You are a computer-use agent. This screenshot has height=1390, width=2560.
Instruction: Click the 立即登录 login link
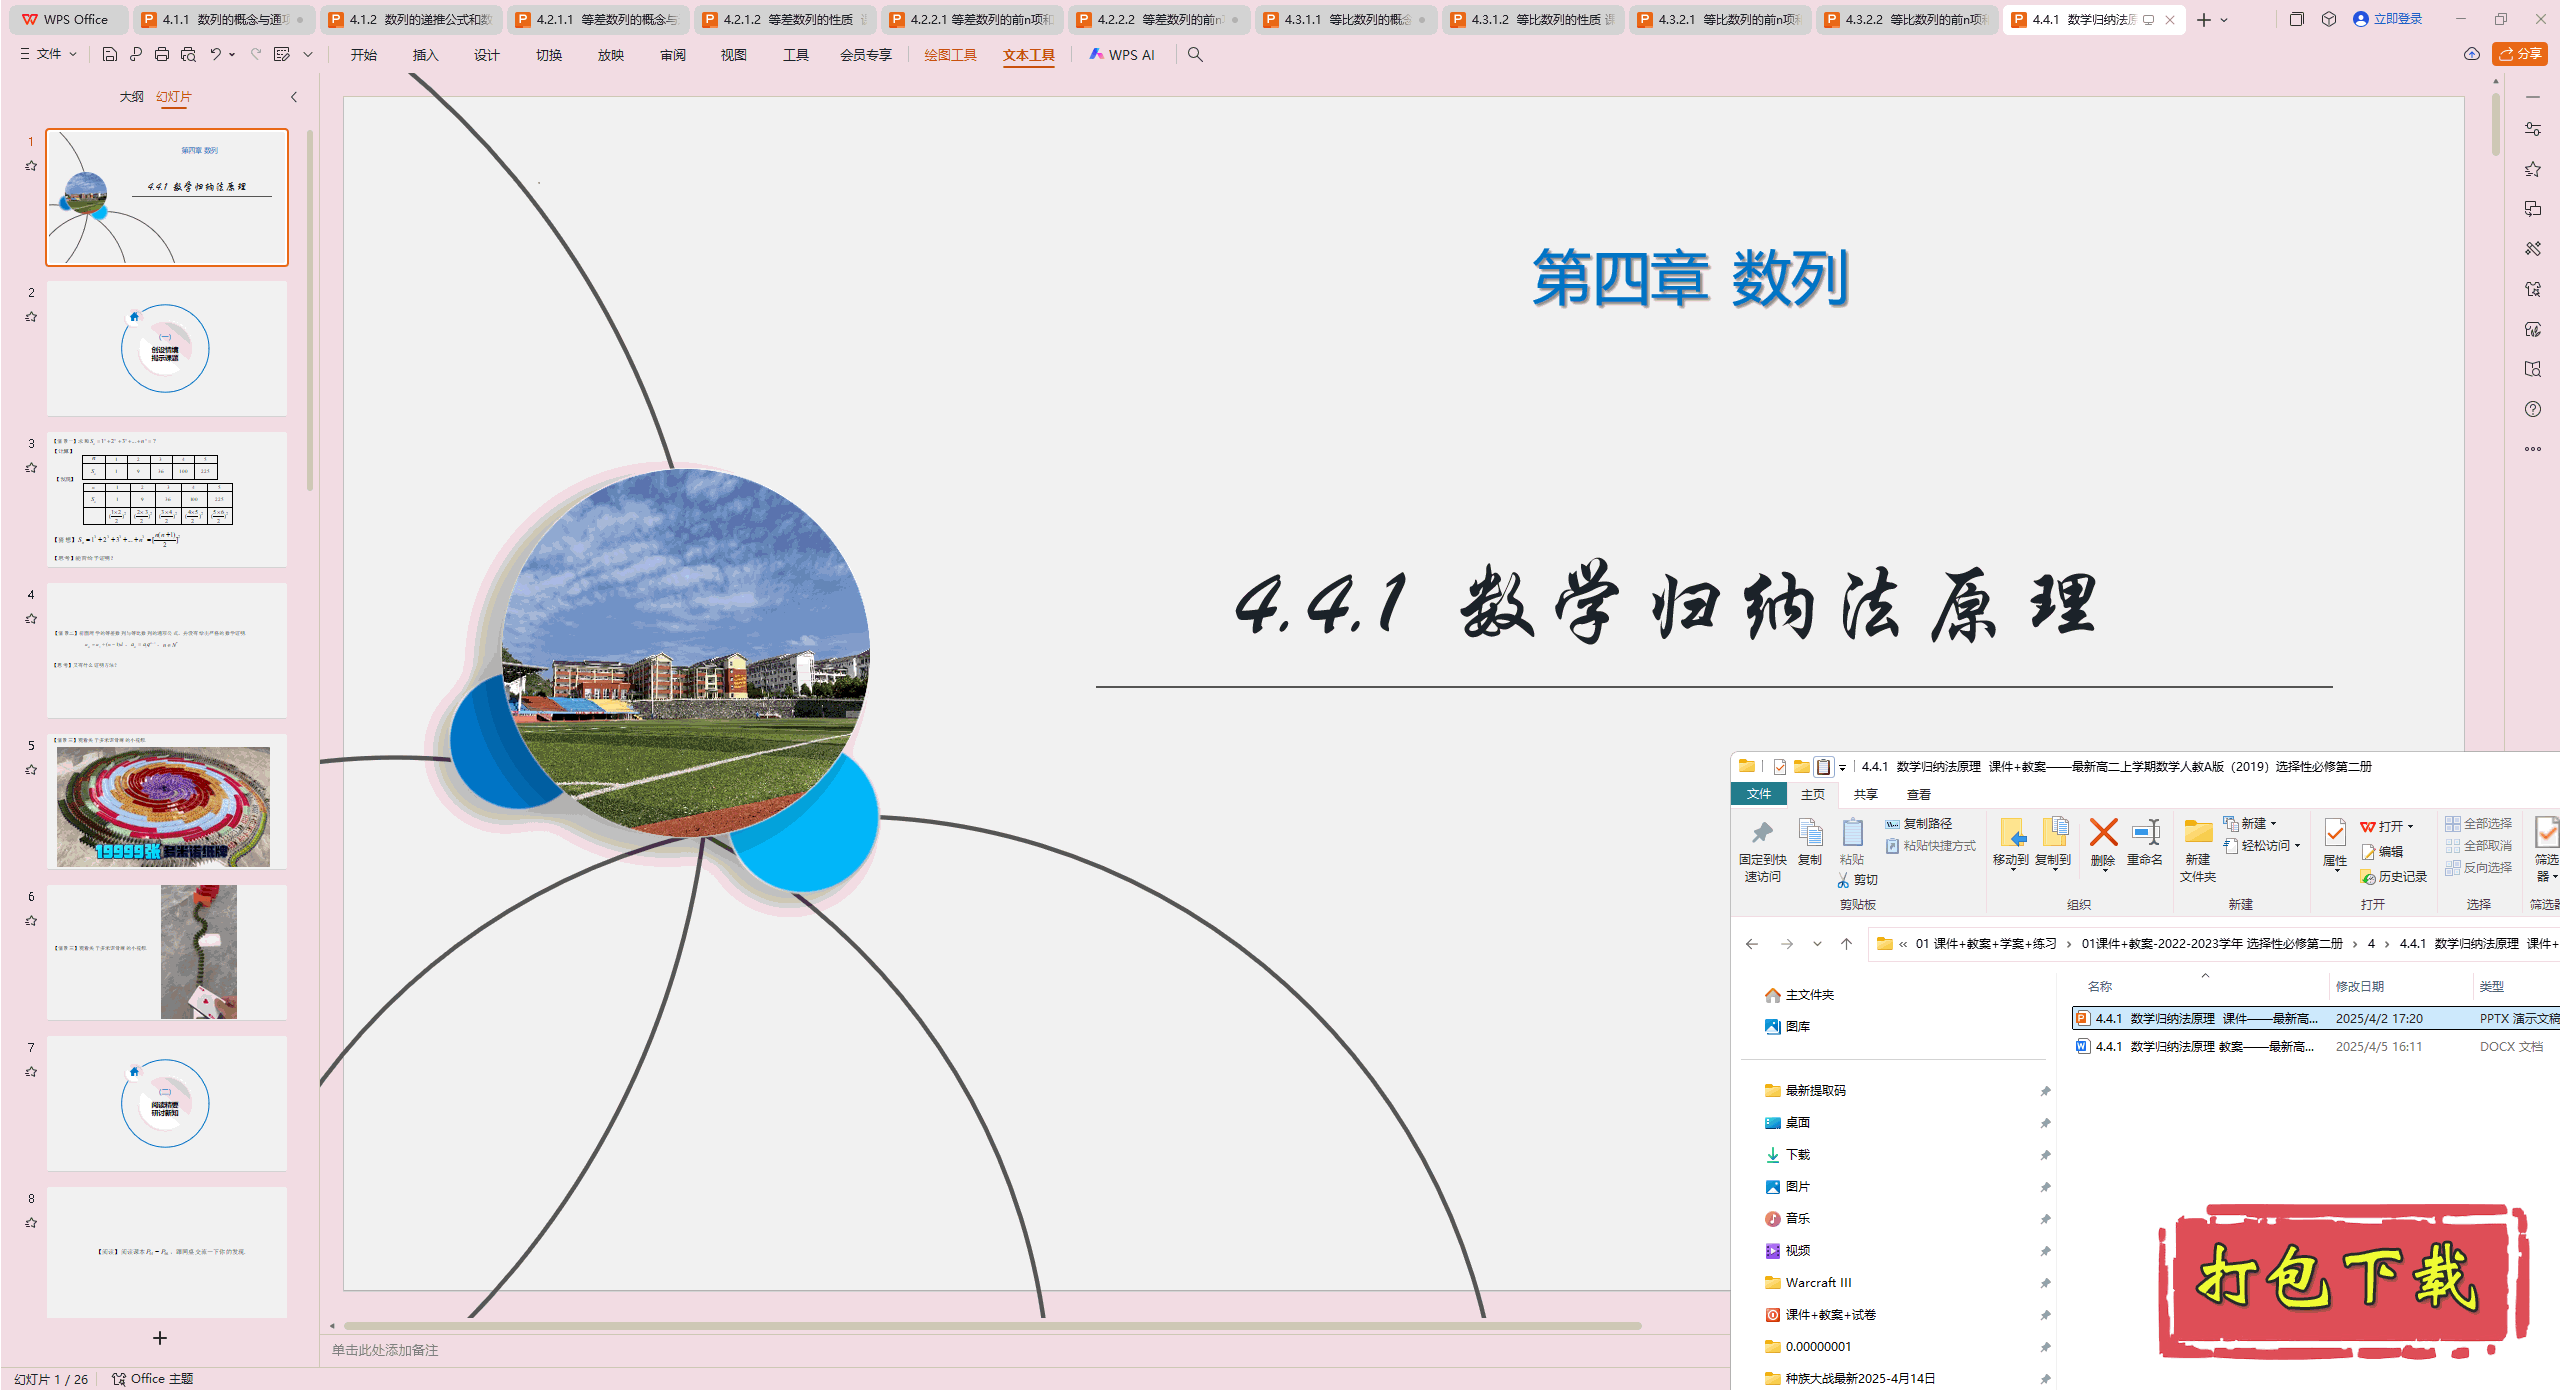tap(2388, 19)
